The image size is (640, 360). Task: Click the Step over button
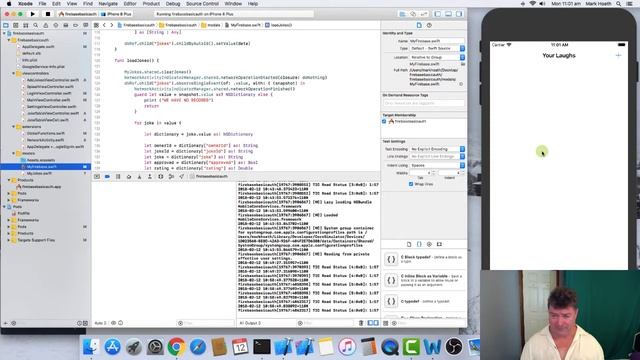point(129,177)
